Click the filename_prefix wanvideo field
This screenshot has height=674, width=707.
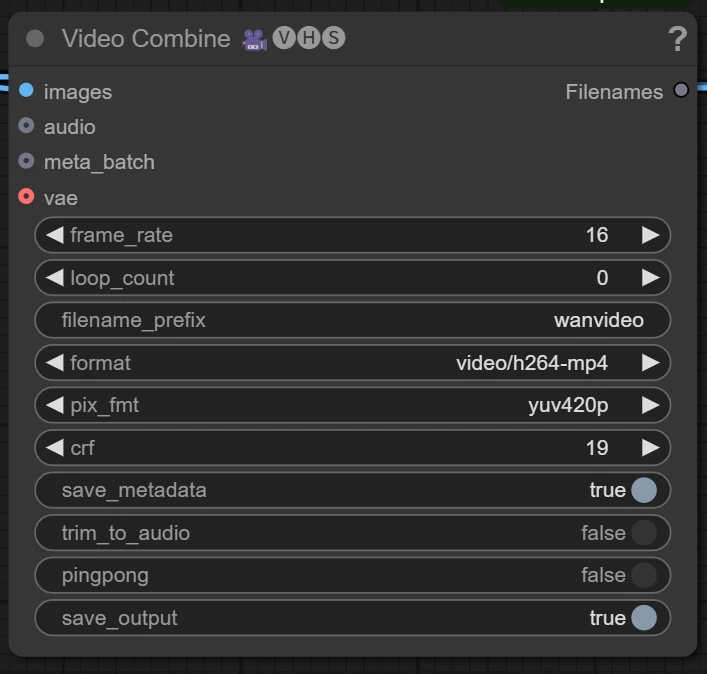click(x=353, y=320)
